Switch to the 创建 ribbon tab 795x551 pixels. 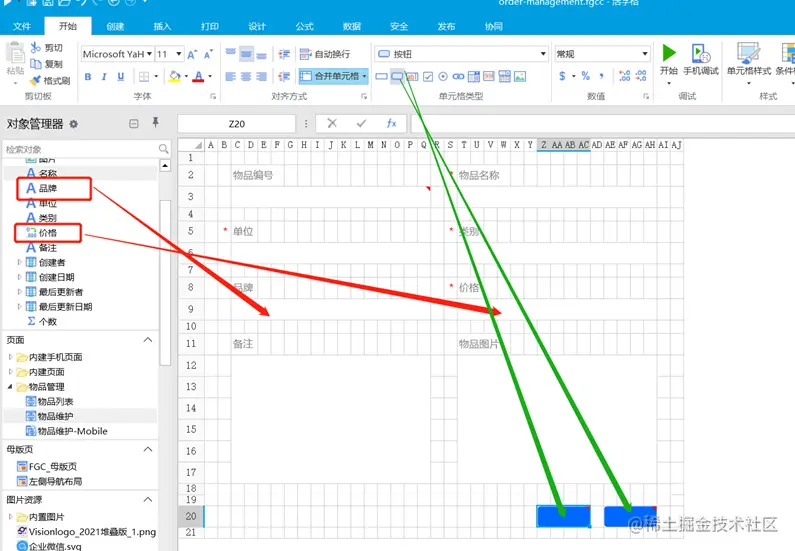[115, 26]
